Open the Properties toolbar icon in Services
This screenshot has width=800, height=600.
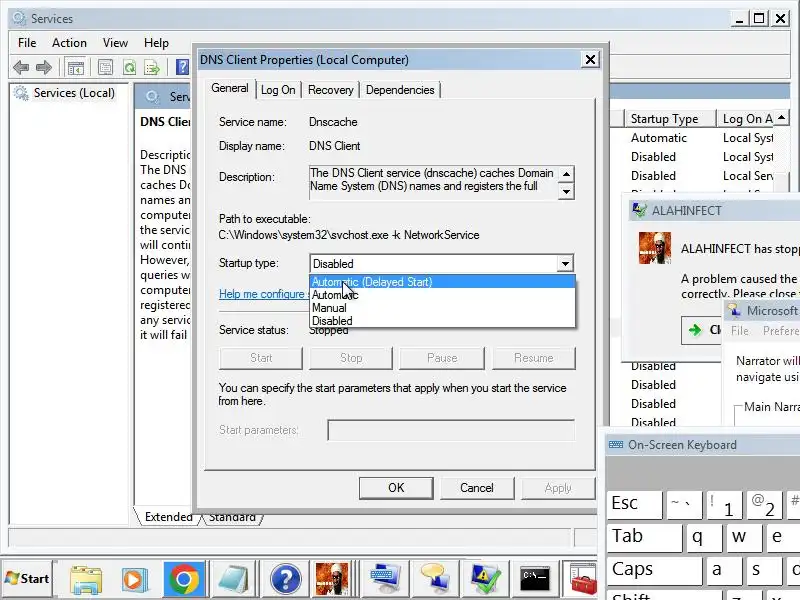pos(105,67)
